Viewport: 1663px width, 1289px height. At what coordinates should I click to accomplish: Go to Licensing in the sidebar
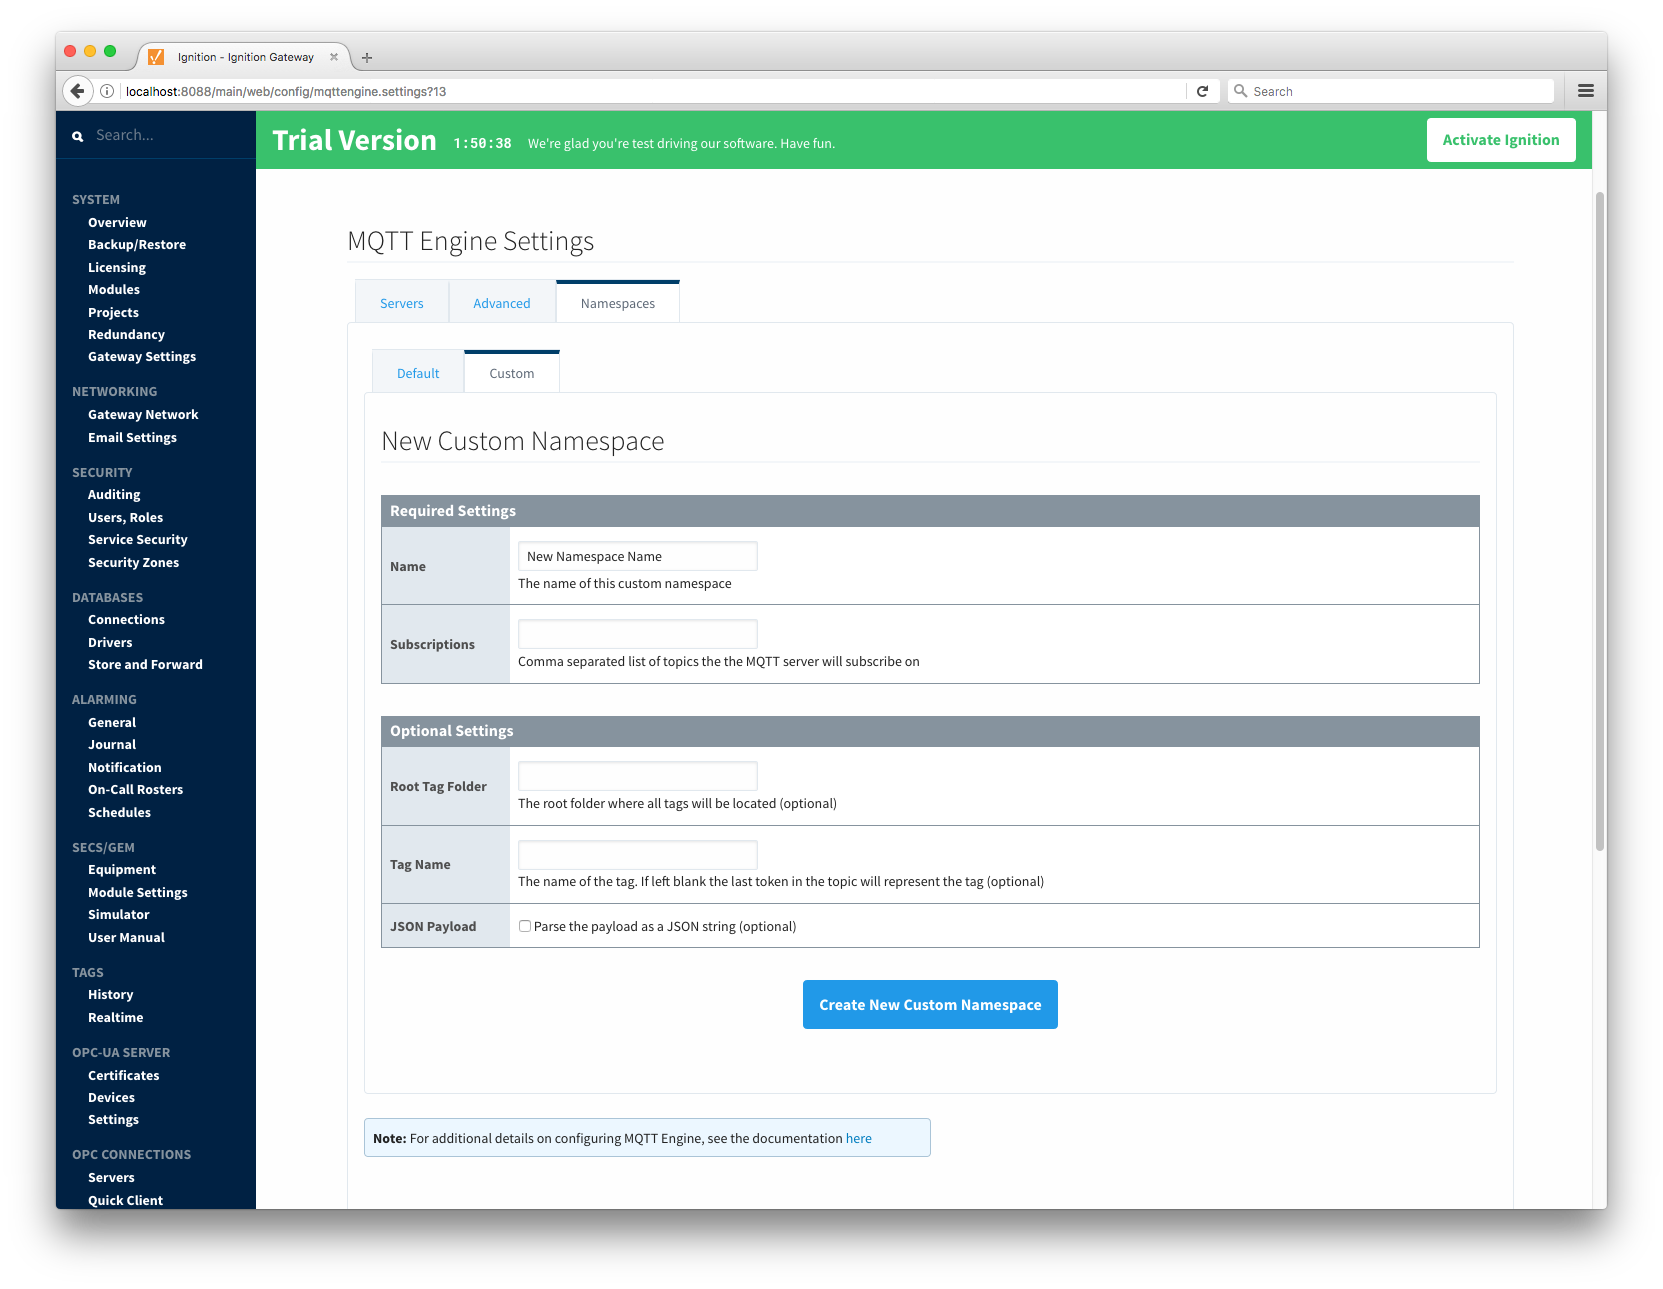(117, 267)
